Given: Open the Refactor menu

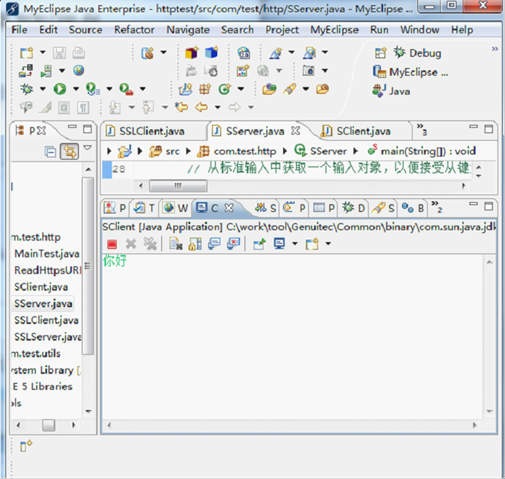Looking at the screenshot, I should coord(134,30).
